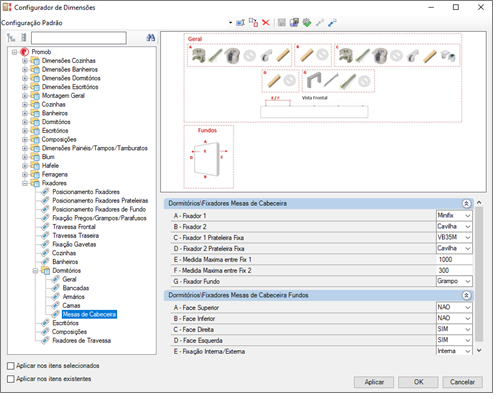
Task: Click the rename configuration icon
Action: [240, 23]
